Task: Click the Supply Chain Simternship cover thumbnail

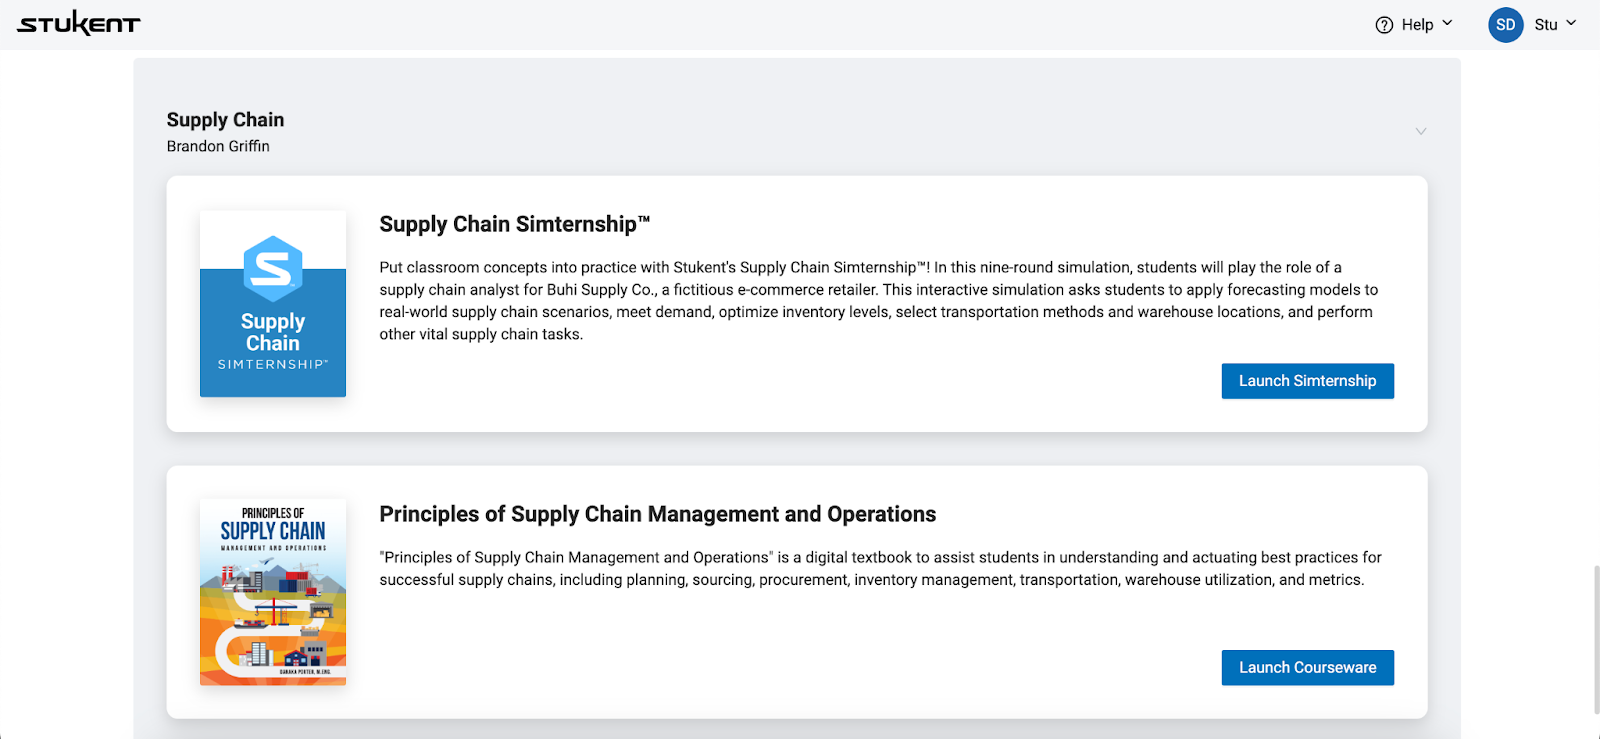Action: (x=273, y=304)
